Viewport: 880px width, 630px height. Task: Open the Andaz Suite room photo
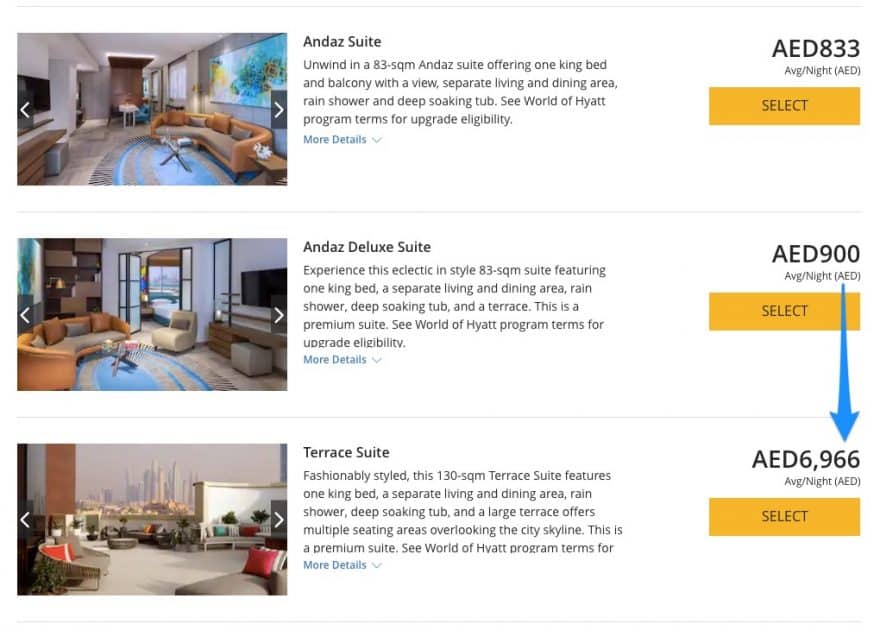point(152,109)
